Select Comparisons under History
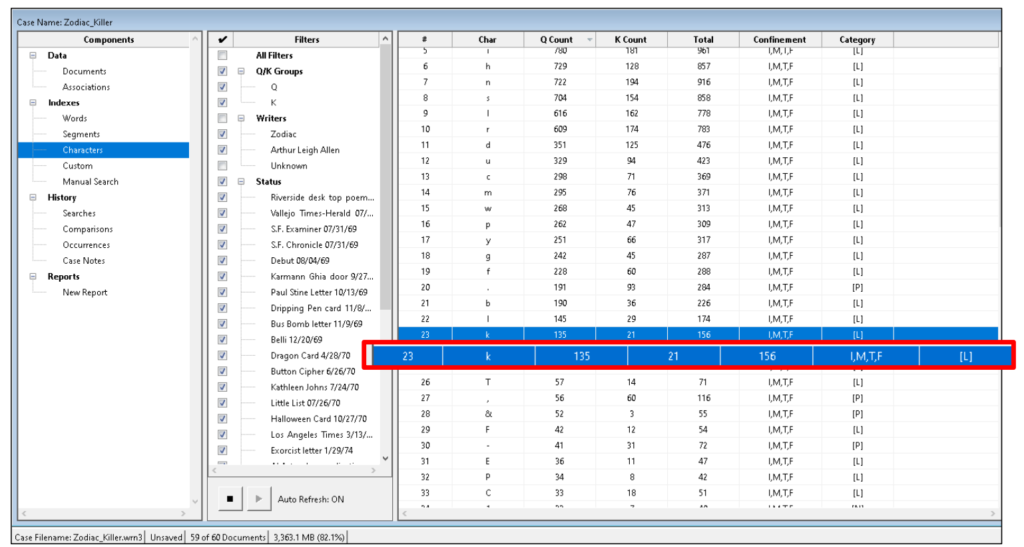The image size is (1024, 547). (87, 229)
